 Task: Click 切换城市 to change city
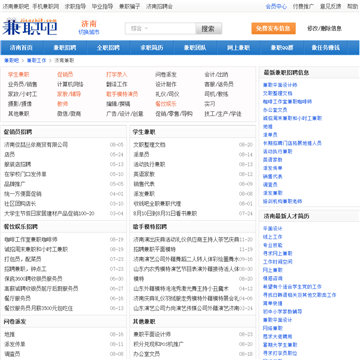tap(89, 32)
